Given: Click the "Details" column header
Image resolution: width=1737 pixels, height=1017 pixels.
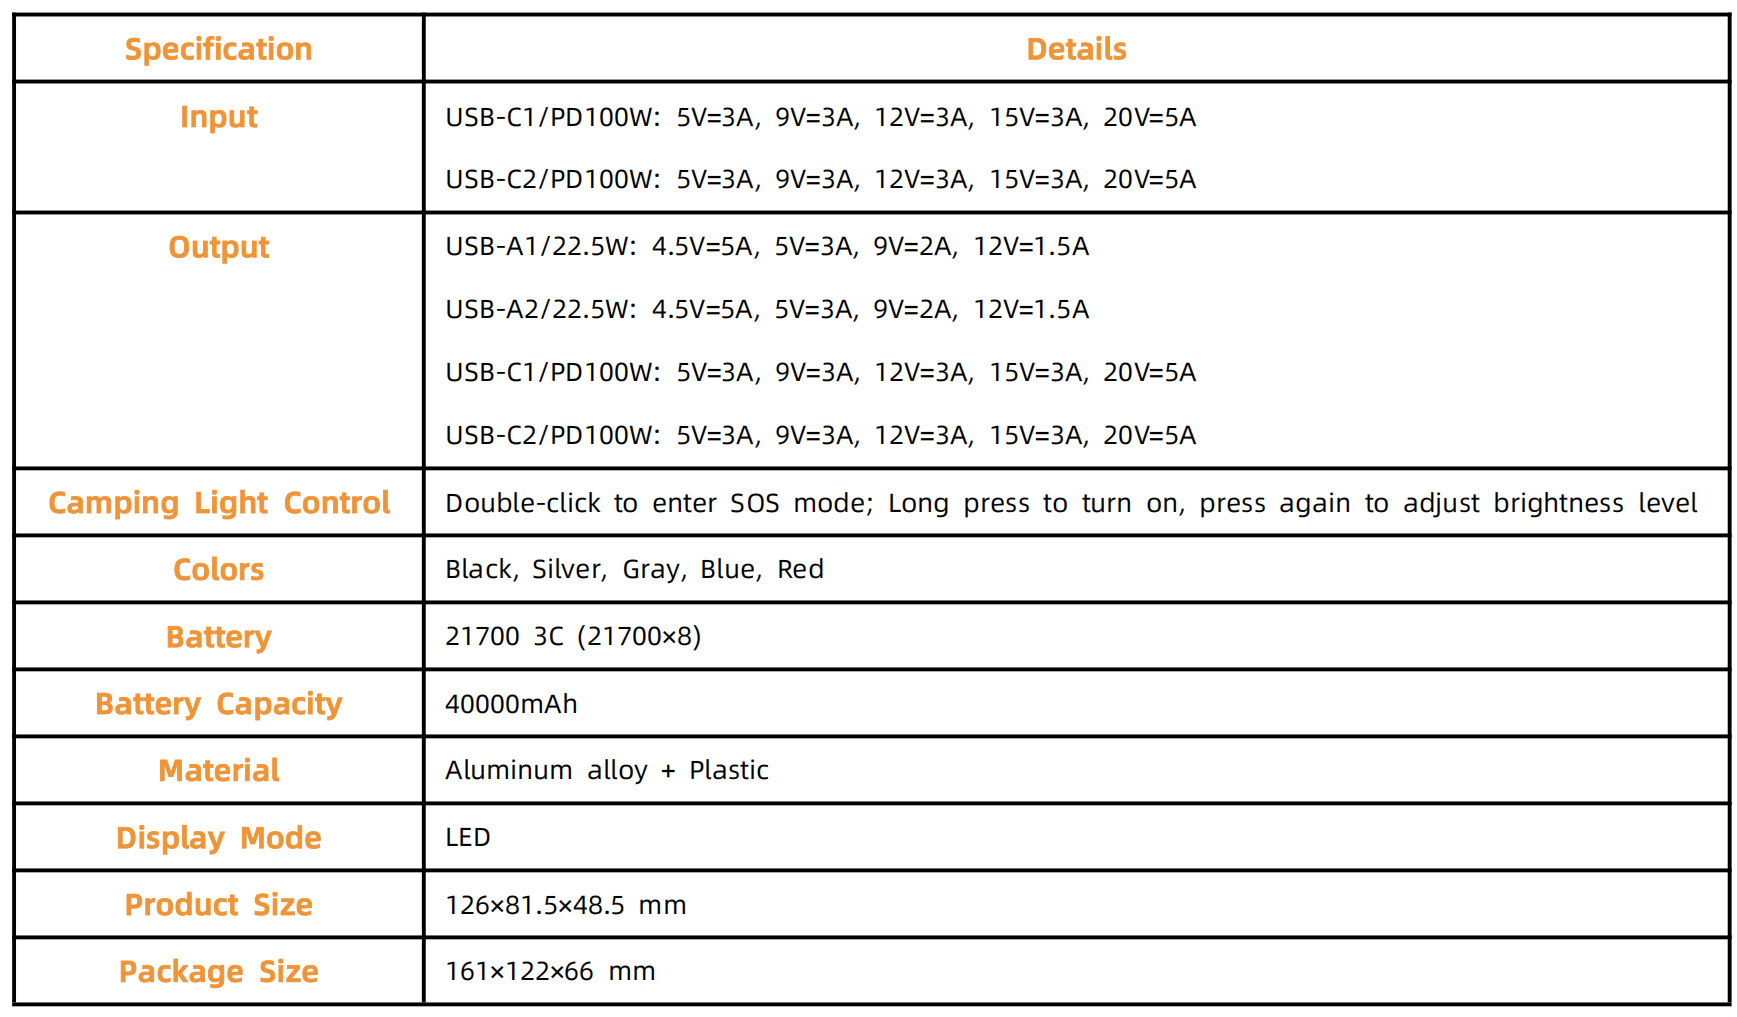Looking at the screenshot, I should pos(1076,49).
